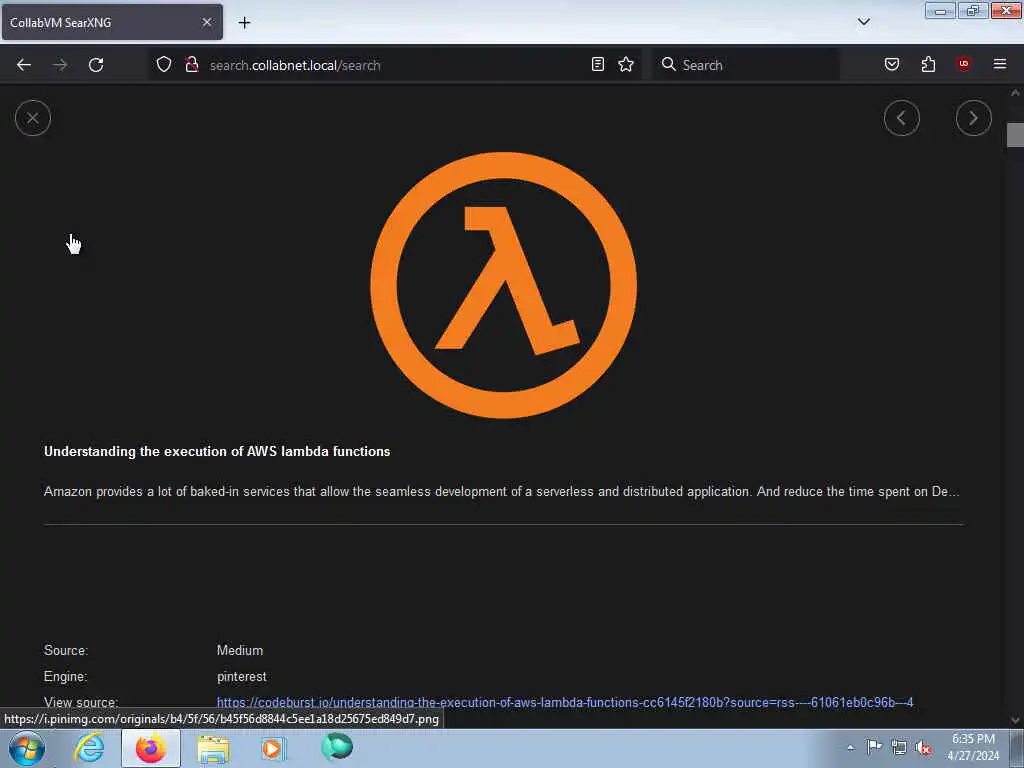Click the muted volume tray icon
Viewport: 1024px width, 768px height.
click(923, 748)
